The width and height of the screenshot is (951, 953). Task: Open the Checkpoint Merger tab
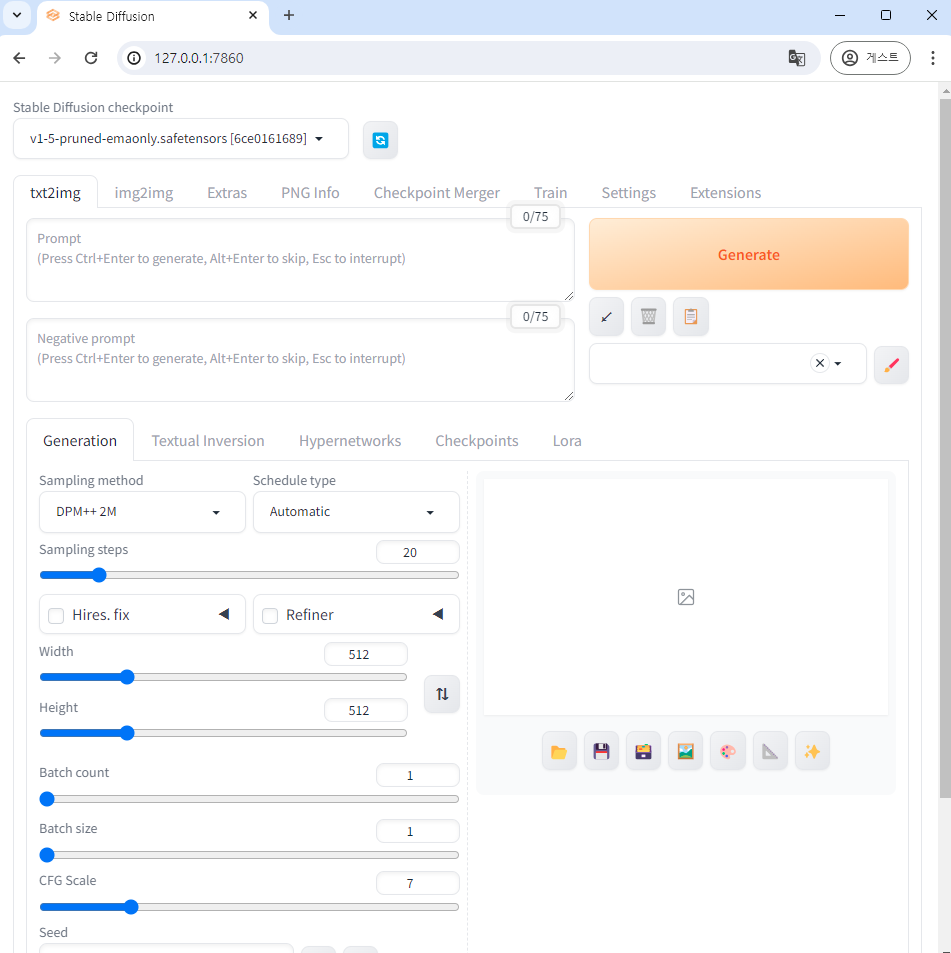(436, 193)
